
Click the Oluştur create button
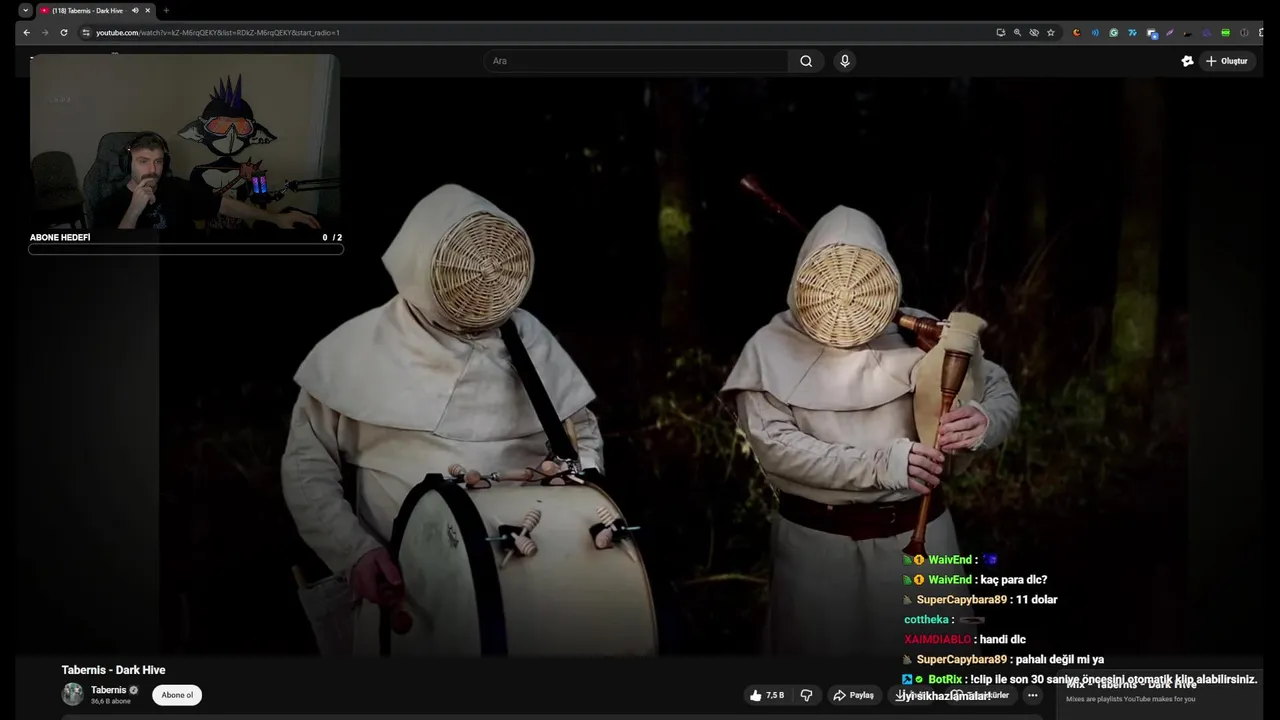[x=1227, y=61]
